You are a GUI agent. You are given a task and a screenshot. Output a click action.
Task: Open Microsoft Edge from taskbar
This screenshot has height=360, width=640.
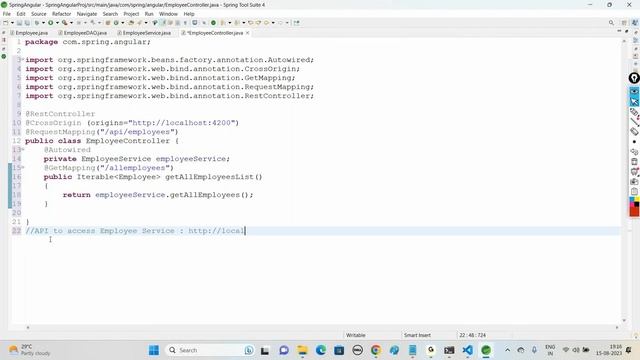tap(320, 350)
